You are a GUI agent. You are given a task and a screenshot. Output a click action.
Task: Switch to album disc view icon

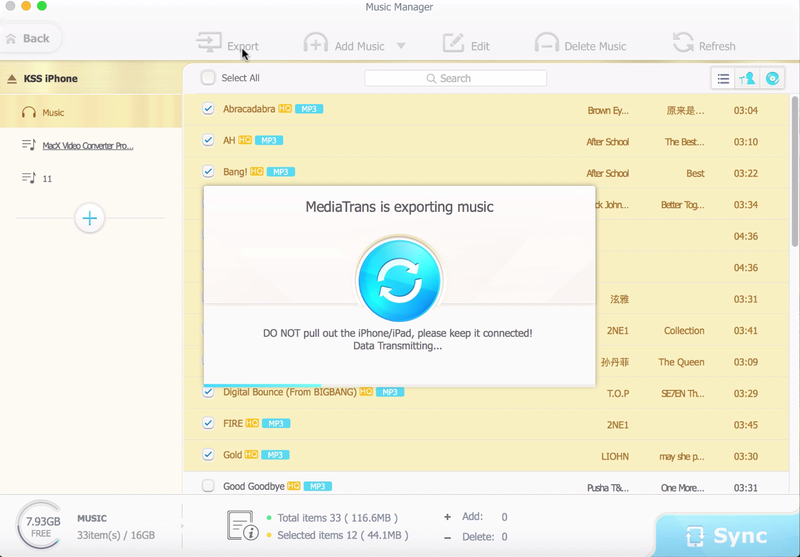(x=772, y=79)
